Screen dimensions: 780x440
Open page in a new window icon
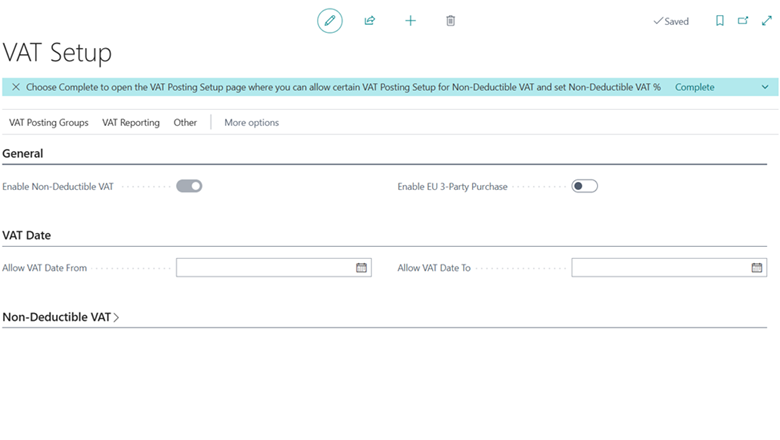[743, 21]
